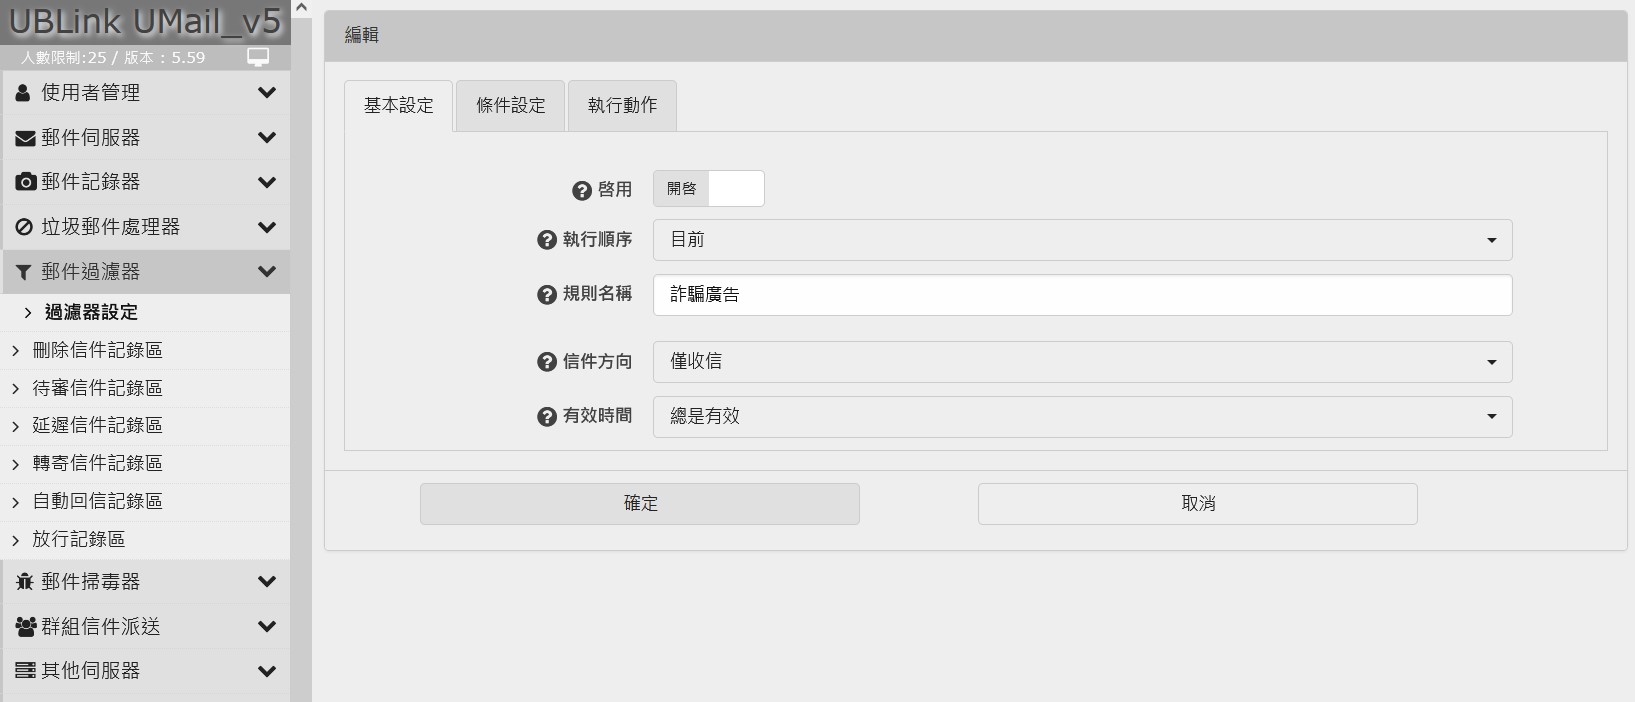
Task: Click help icon beside 執行順序
Action: (x=547, y=240)
